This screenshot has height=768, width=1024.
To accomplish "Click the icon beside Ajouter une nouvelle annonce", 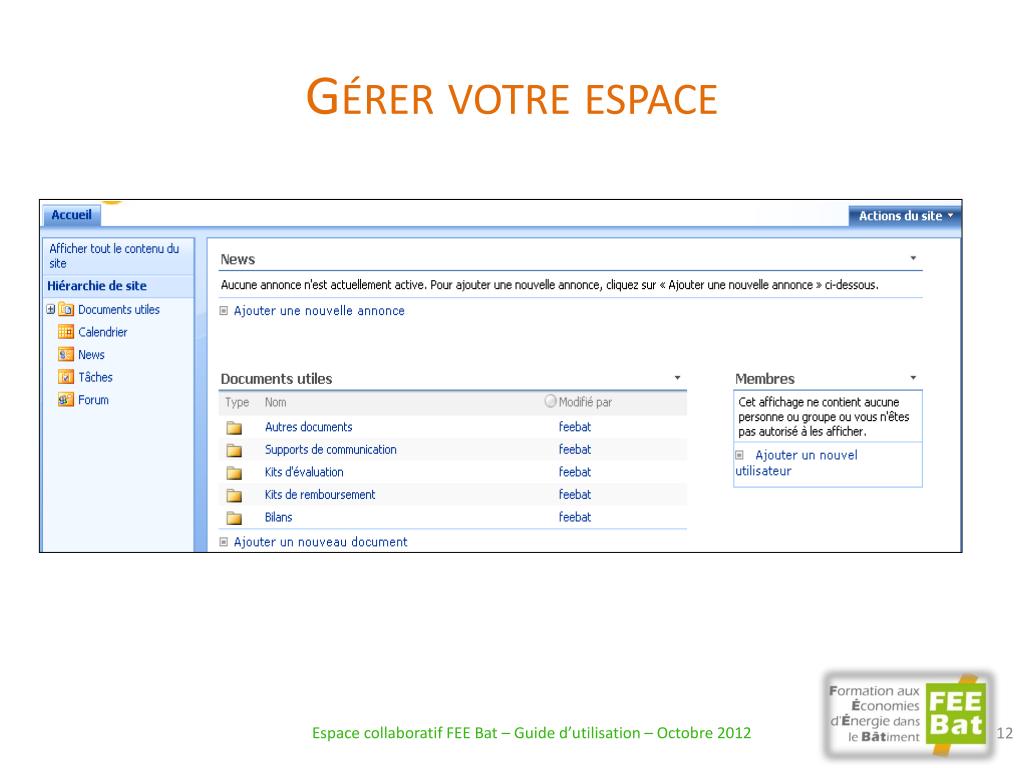I will pos(223,311).
